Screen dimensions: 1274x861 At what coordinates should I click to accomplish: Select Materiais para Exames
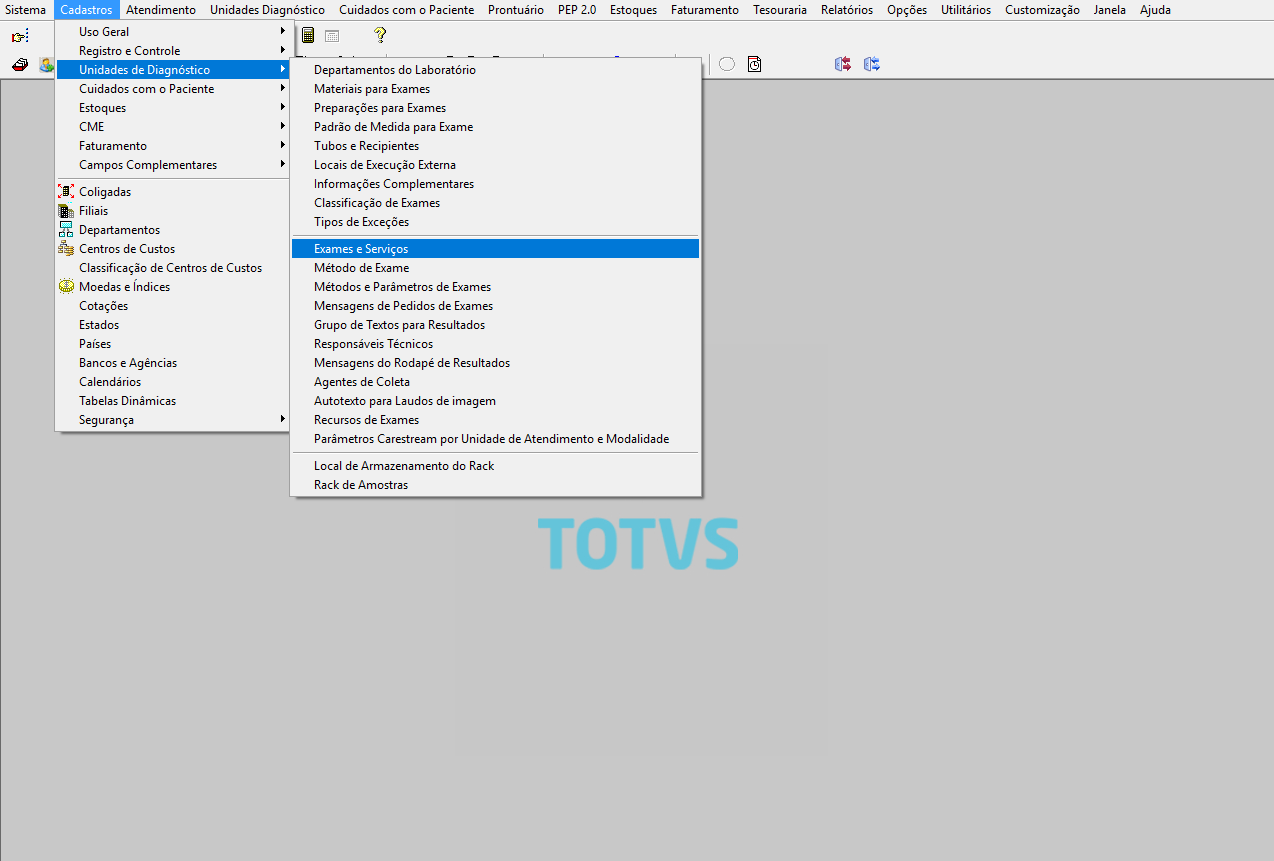[495, 89]
